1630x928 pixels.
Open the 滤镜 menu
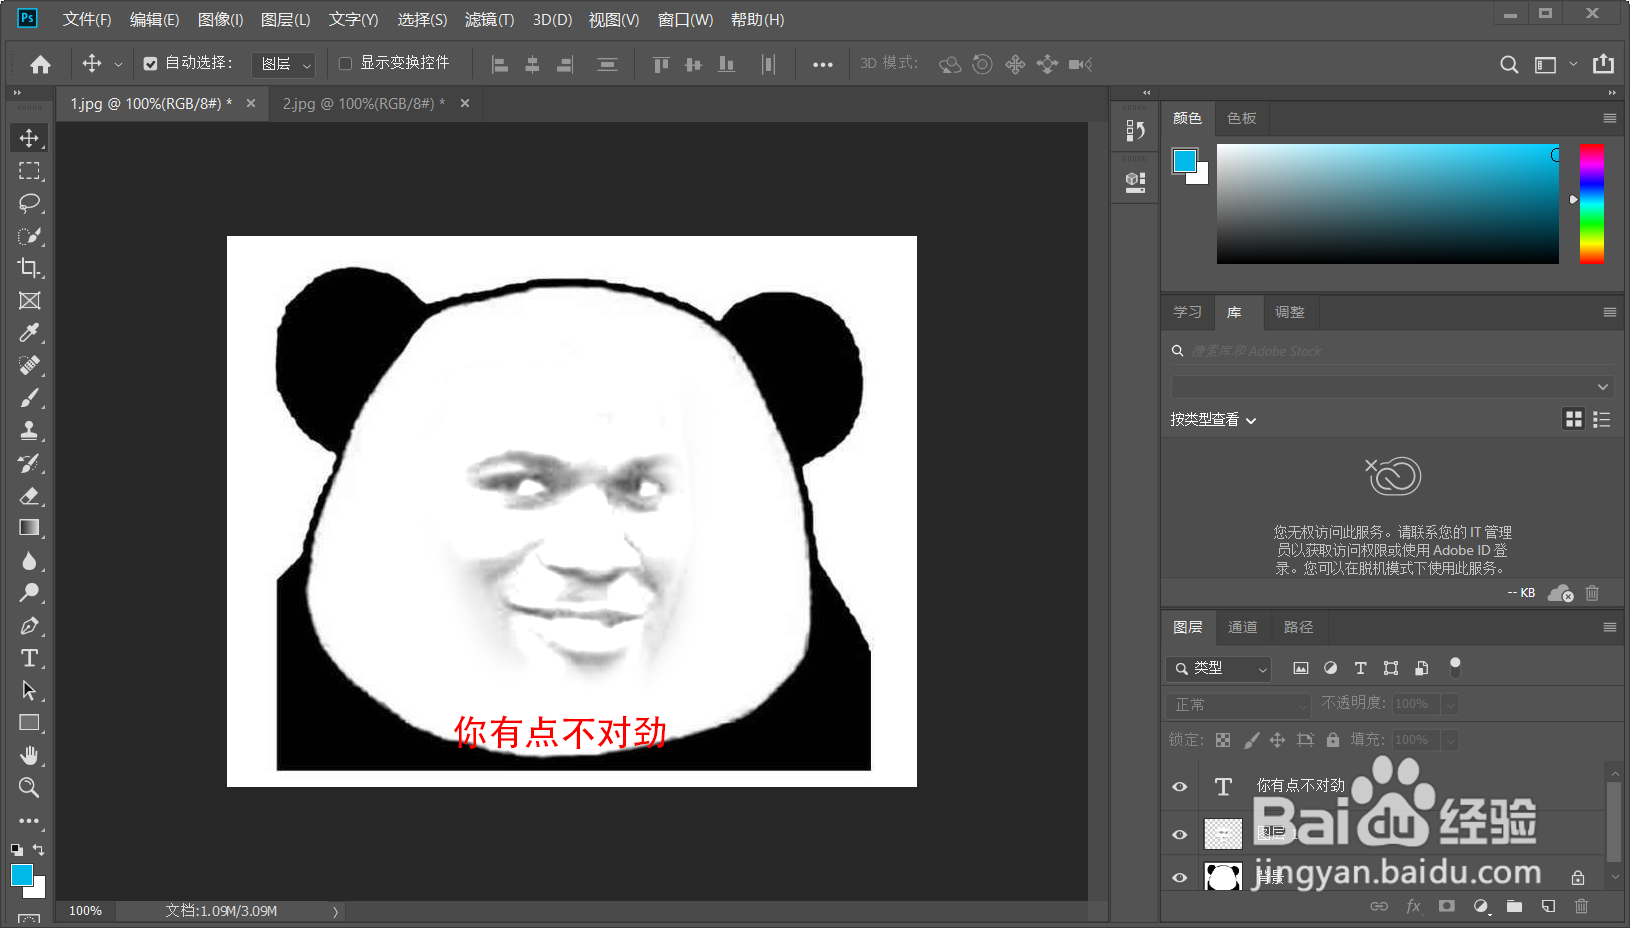click(x=489, y=19)
